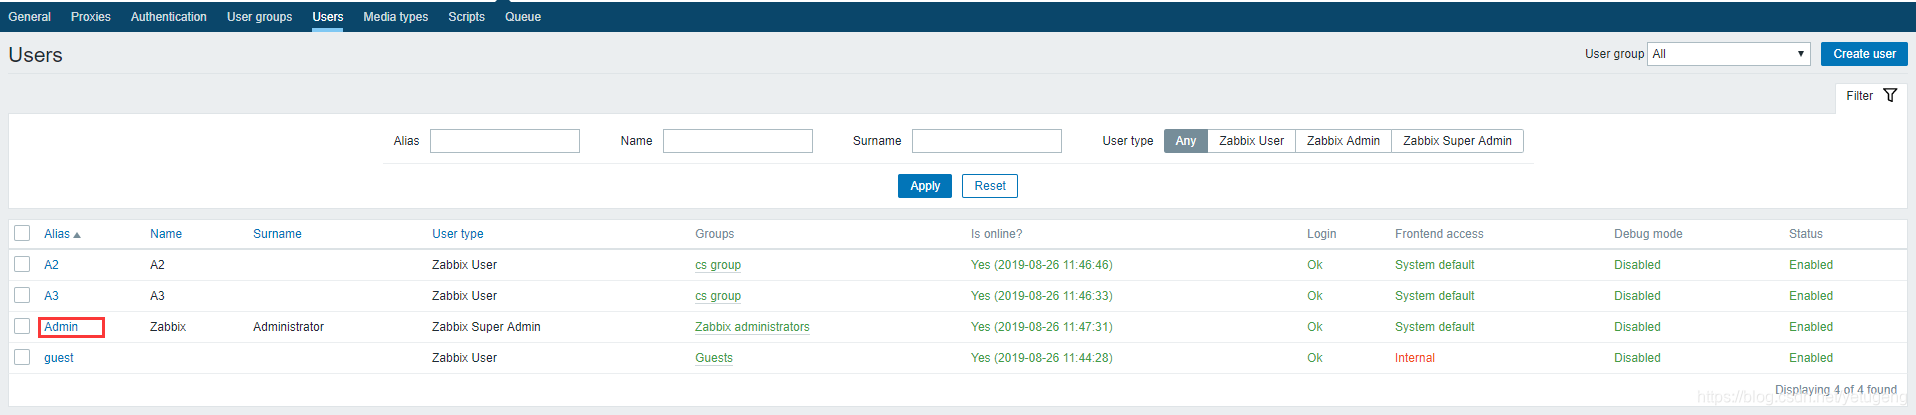
Task: Click Disabled debug mode for A2
Action: coord(1637,265)
